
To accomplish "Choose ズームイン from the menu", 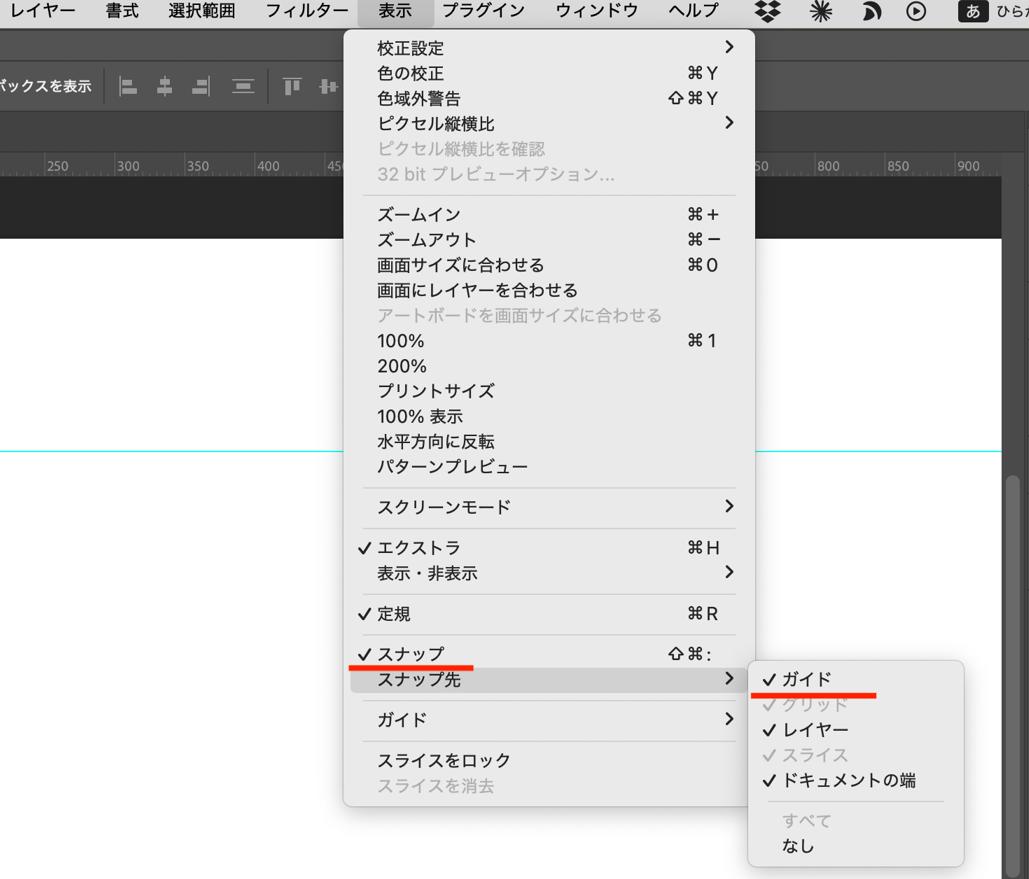I will [549, 215].
